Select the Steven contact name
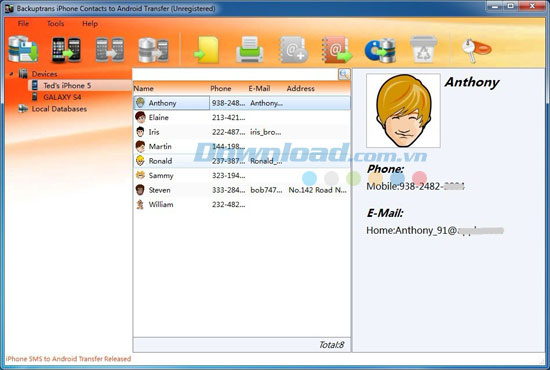Viewport: 550px width, 370px height. point(160,190)
